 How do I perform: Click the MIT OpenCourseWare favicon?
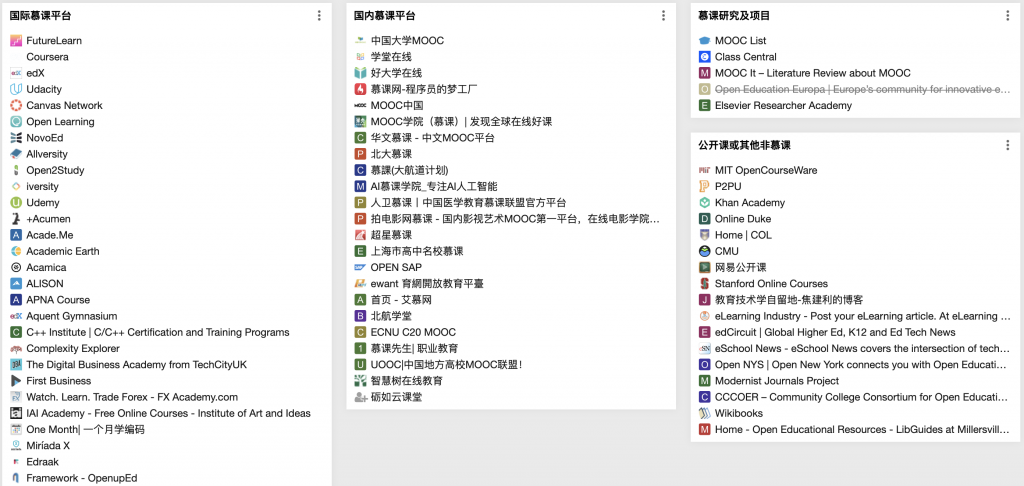(x=704, y=170)
